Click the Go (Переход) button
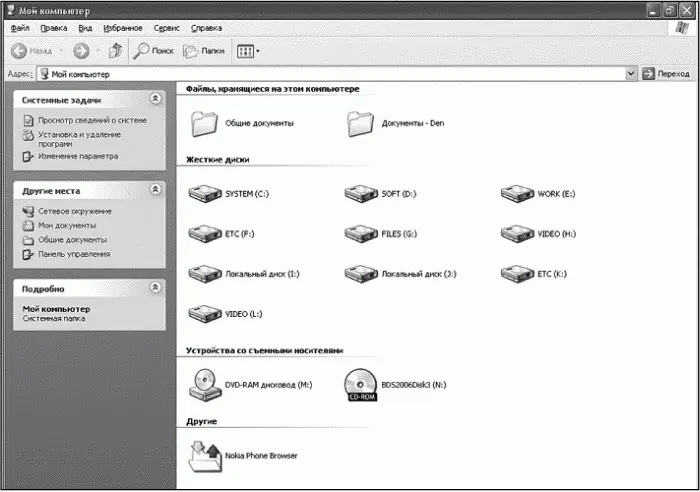The height and width of the screenshot is (492, 700). tap(667, 74)
